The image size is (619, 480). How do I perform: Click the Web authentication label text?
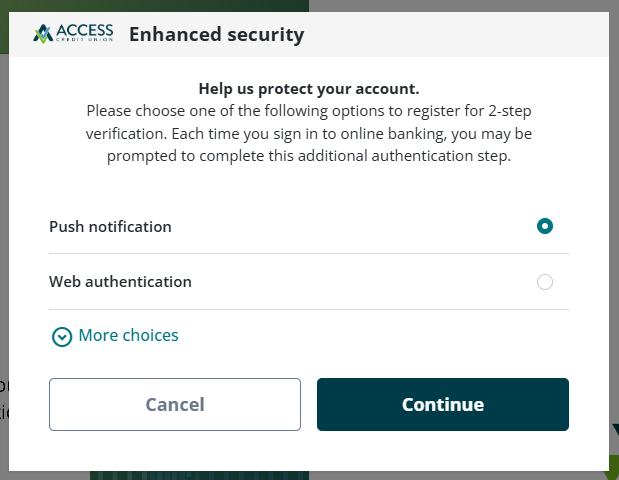coord(120,282)
